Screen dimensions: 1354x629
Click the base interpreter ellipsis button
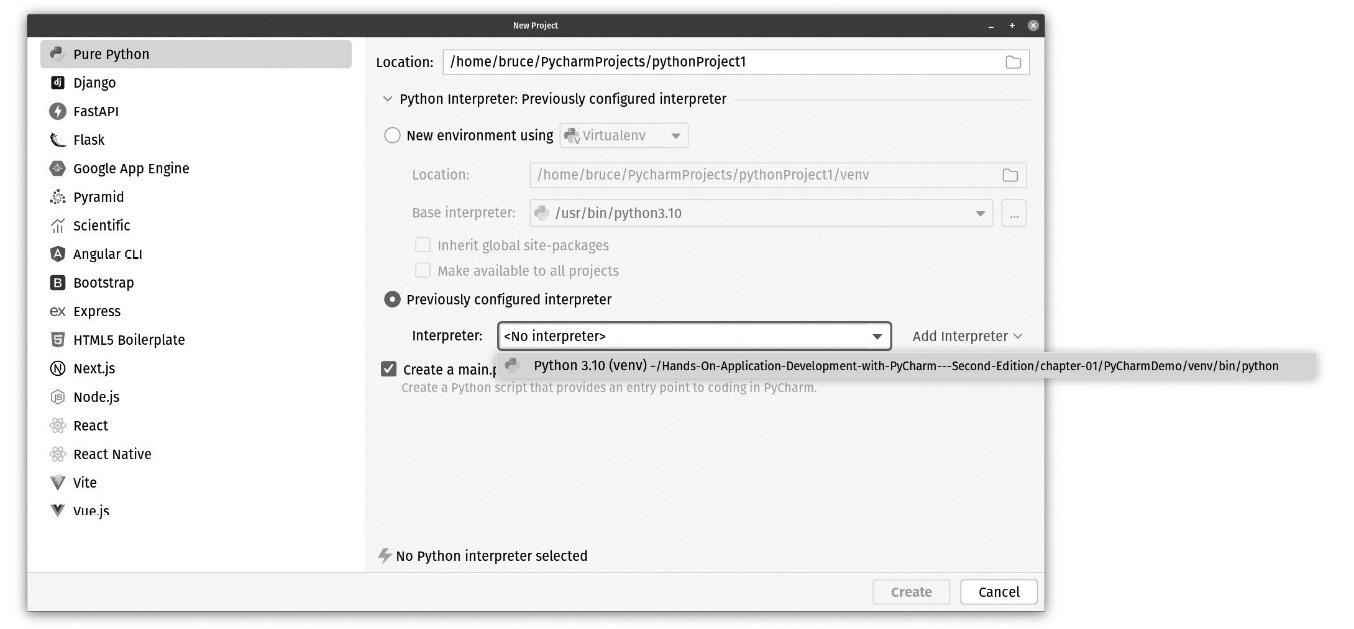1014,213
